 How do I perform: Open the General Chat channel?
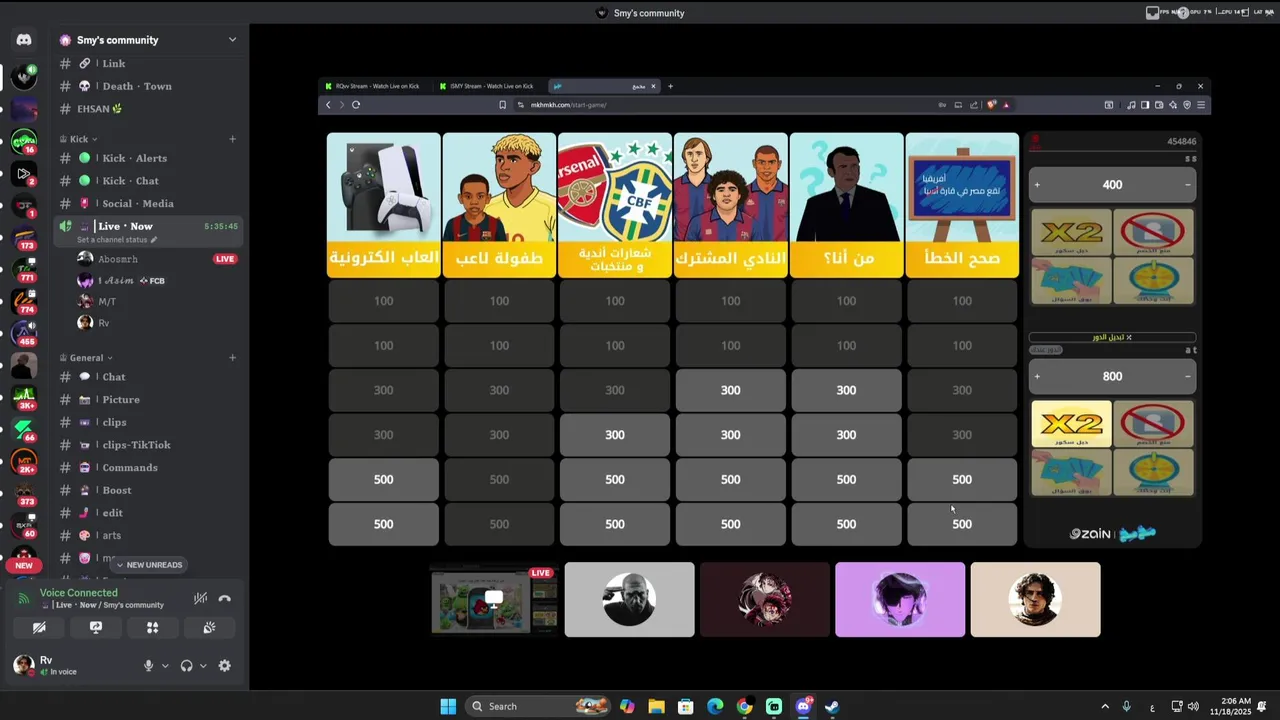tap(148, 377)
